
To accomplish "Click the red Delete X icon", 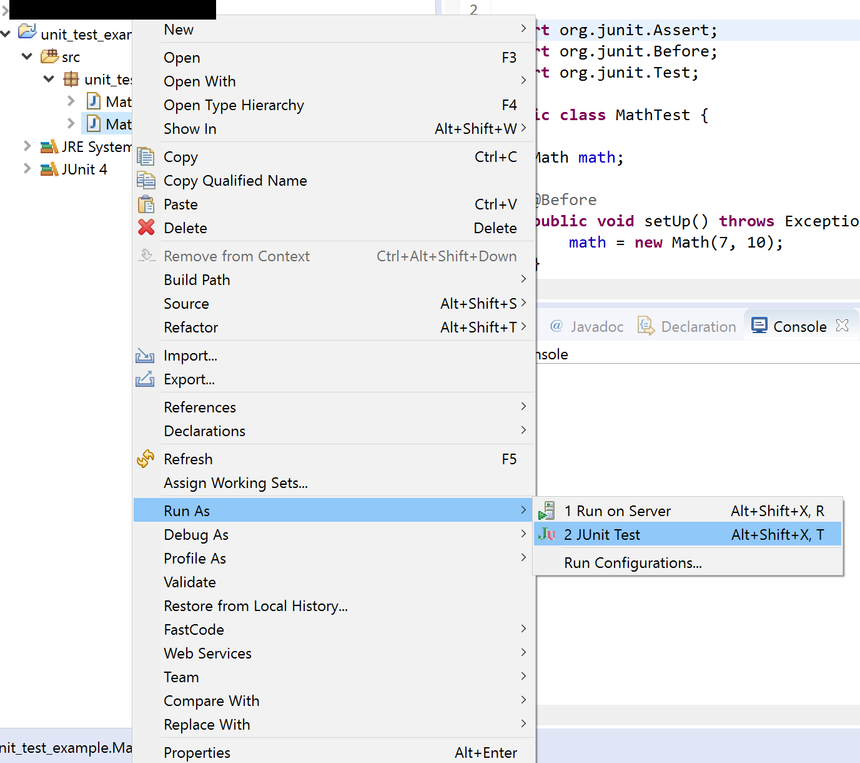I will (x=146, y=228).
